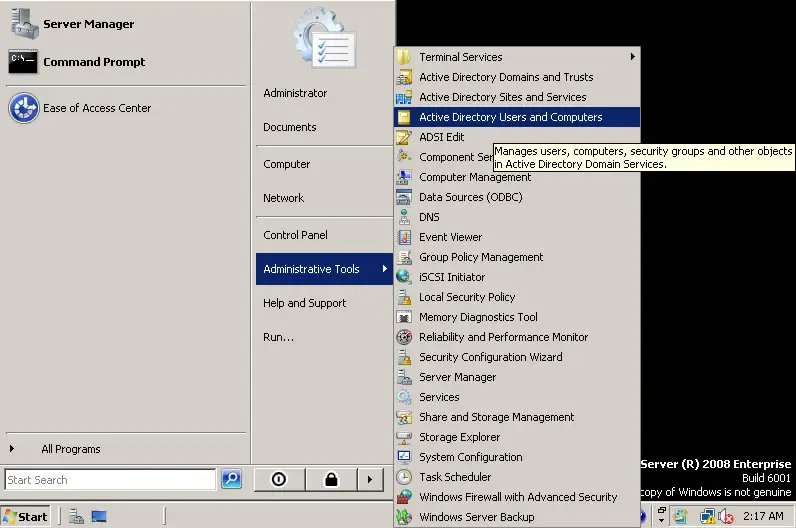Click the Start button
This screenshot has height=528, width=796.
pyautogui.click(x=26, y=517)
